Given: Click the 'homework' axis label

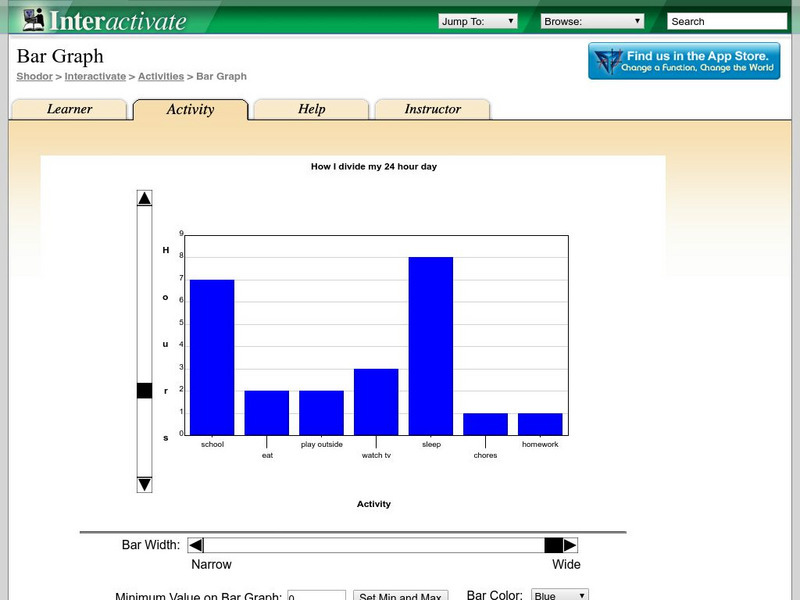Looking at the screenshot, I should tap(540, 444).
